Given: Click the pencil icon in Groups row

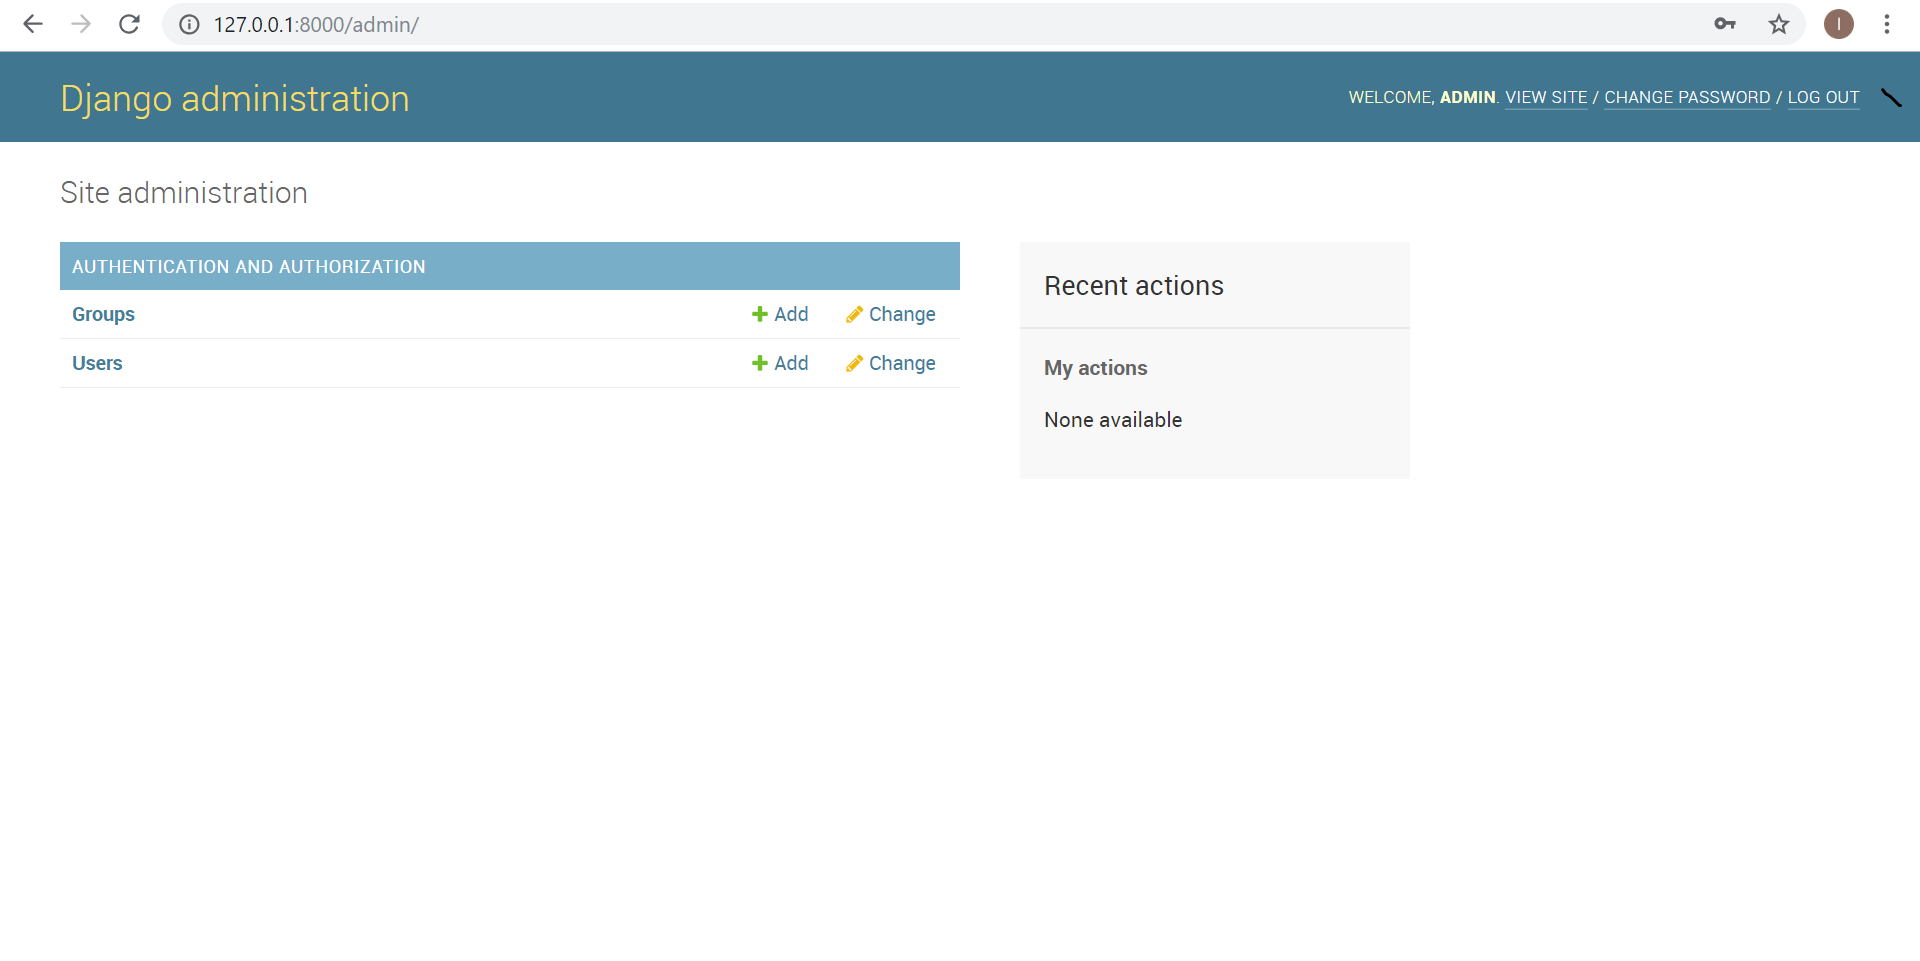Looking at the screenshot, I should (x=854, y=314).
